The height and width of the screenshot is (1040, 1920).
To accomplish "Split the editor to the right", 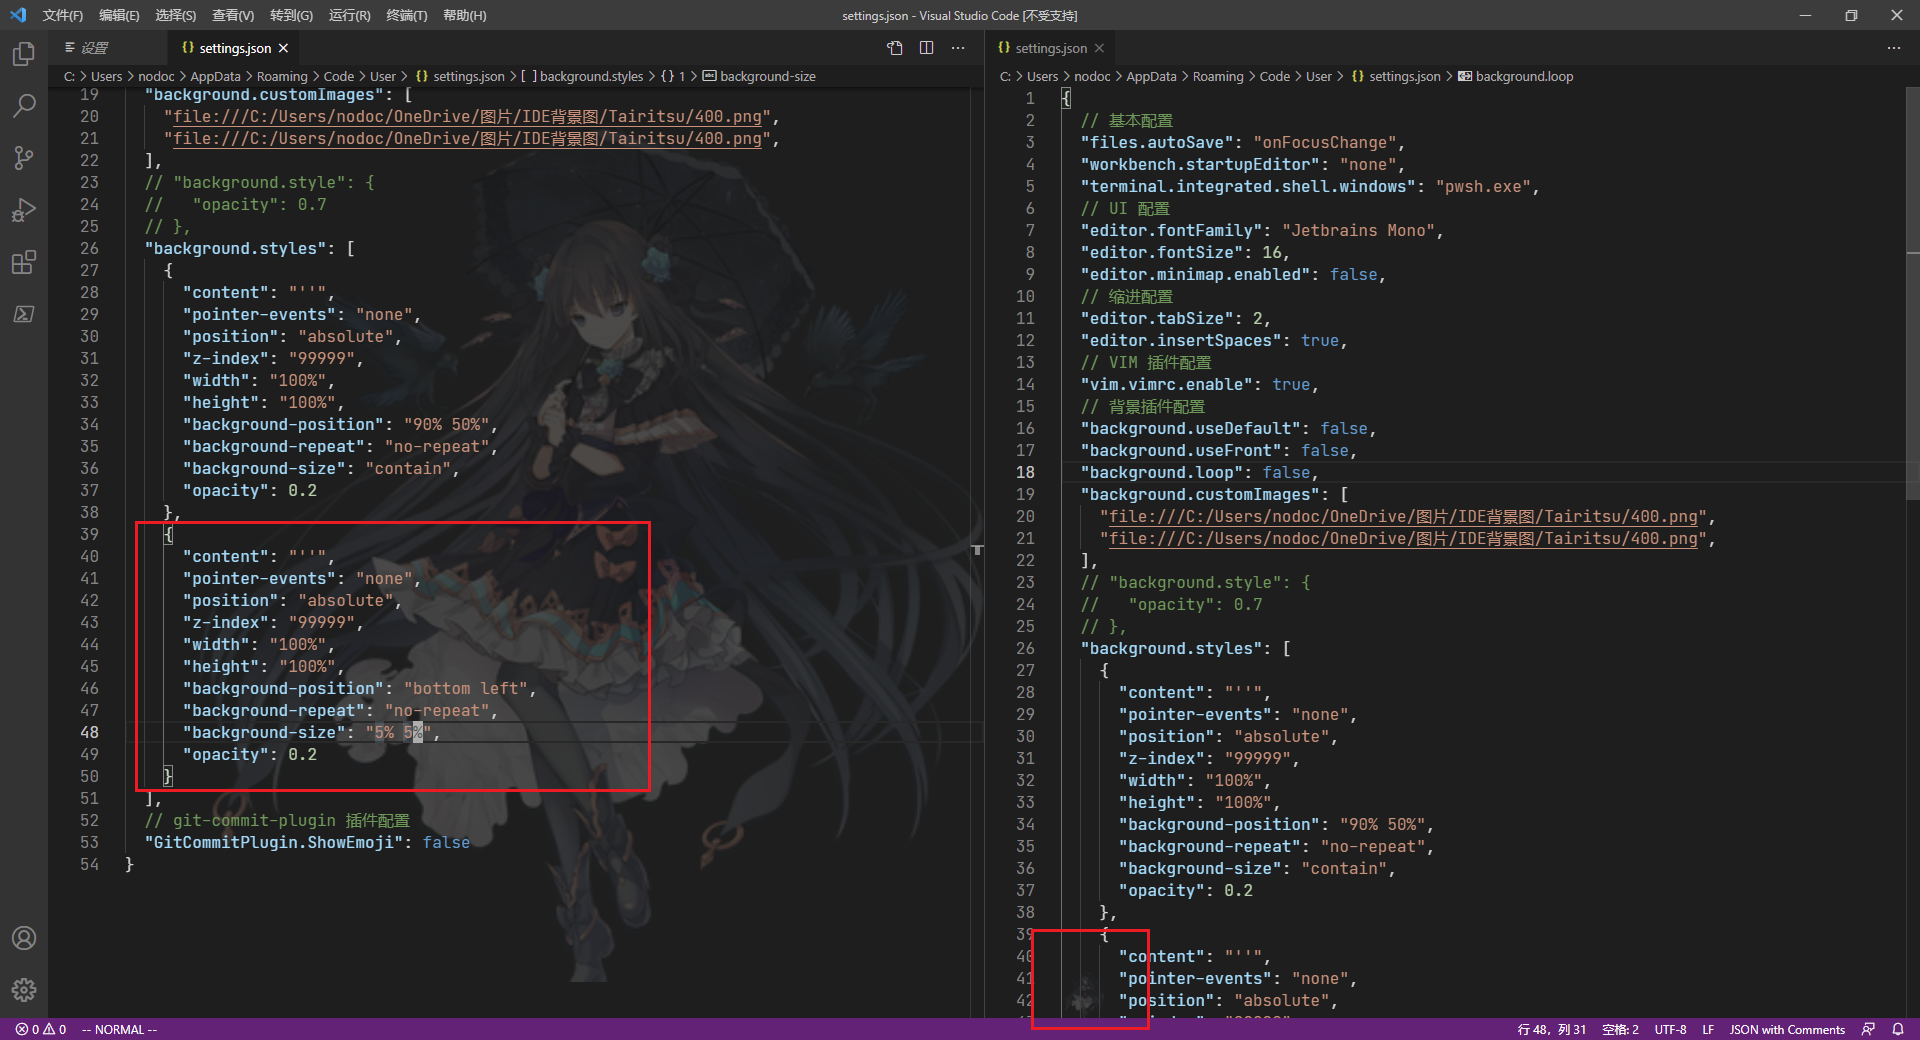I will [927, 47].
